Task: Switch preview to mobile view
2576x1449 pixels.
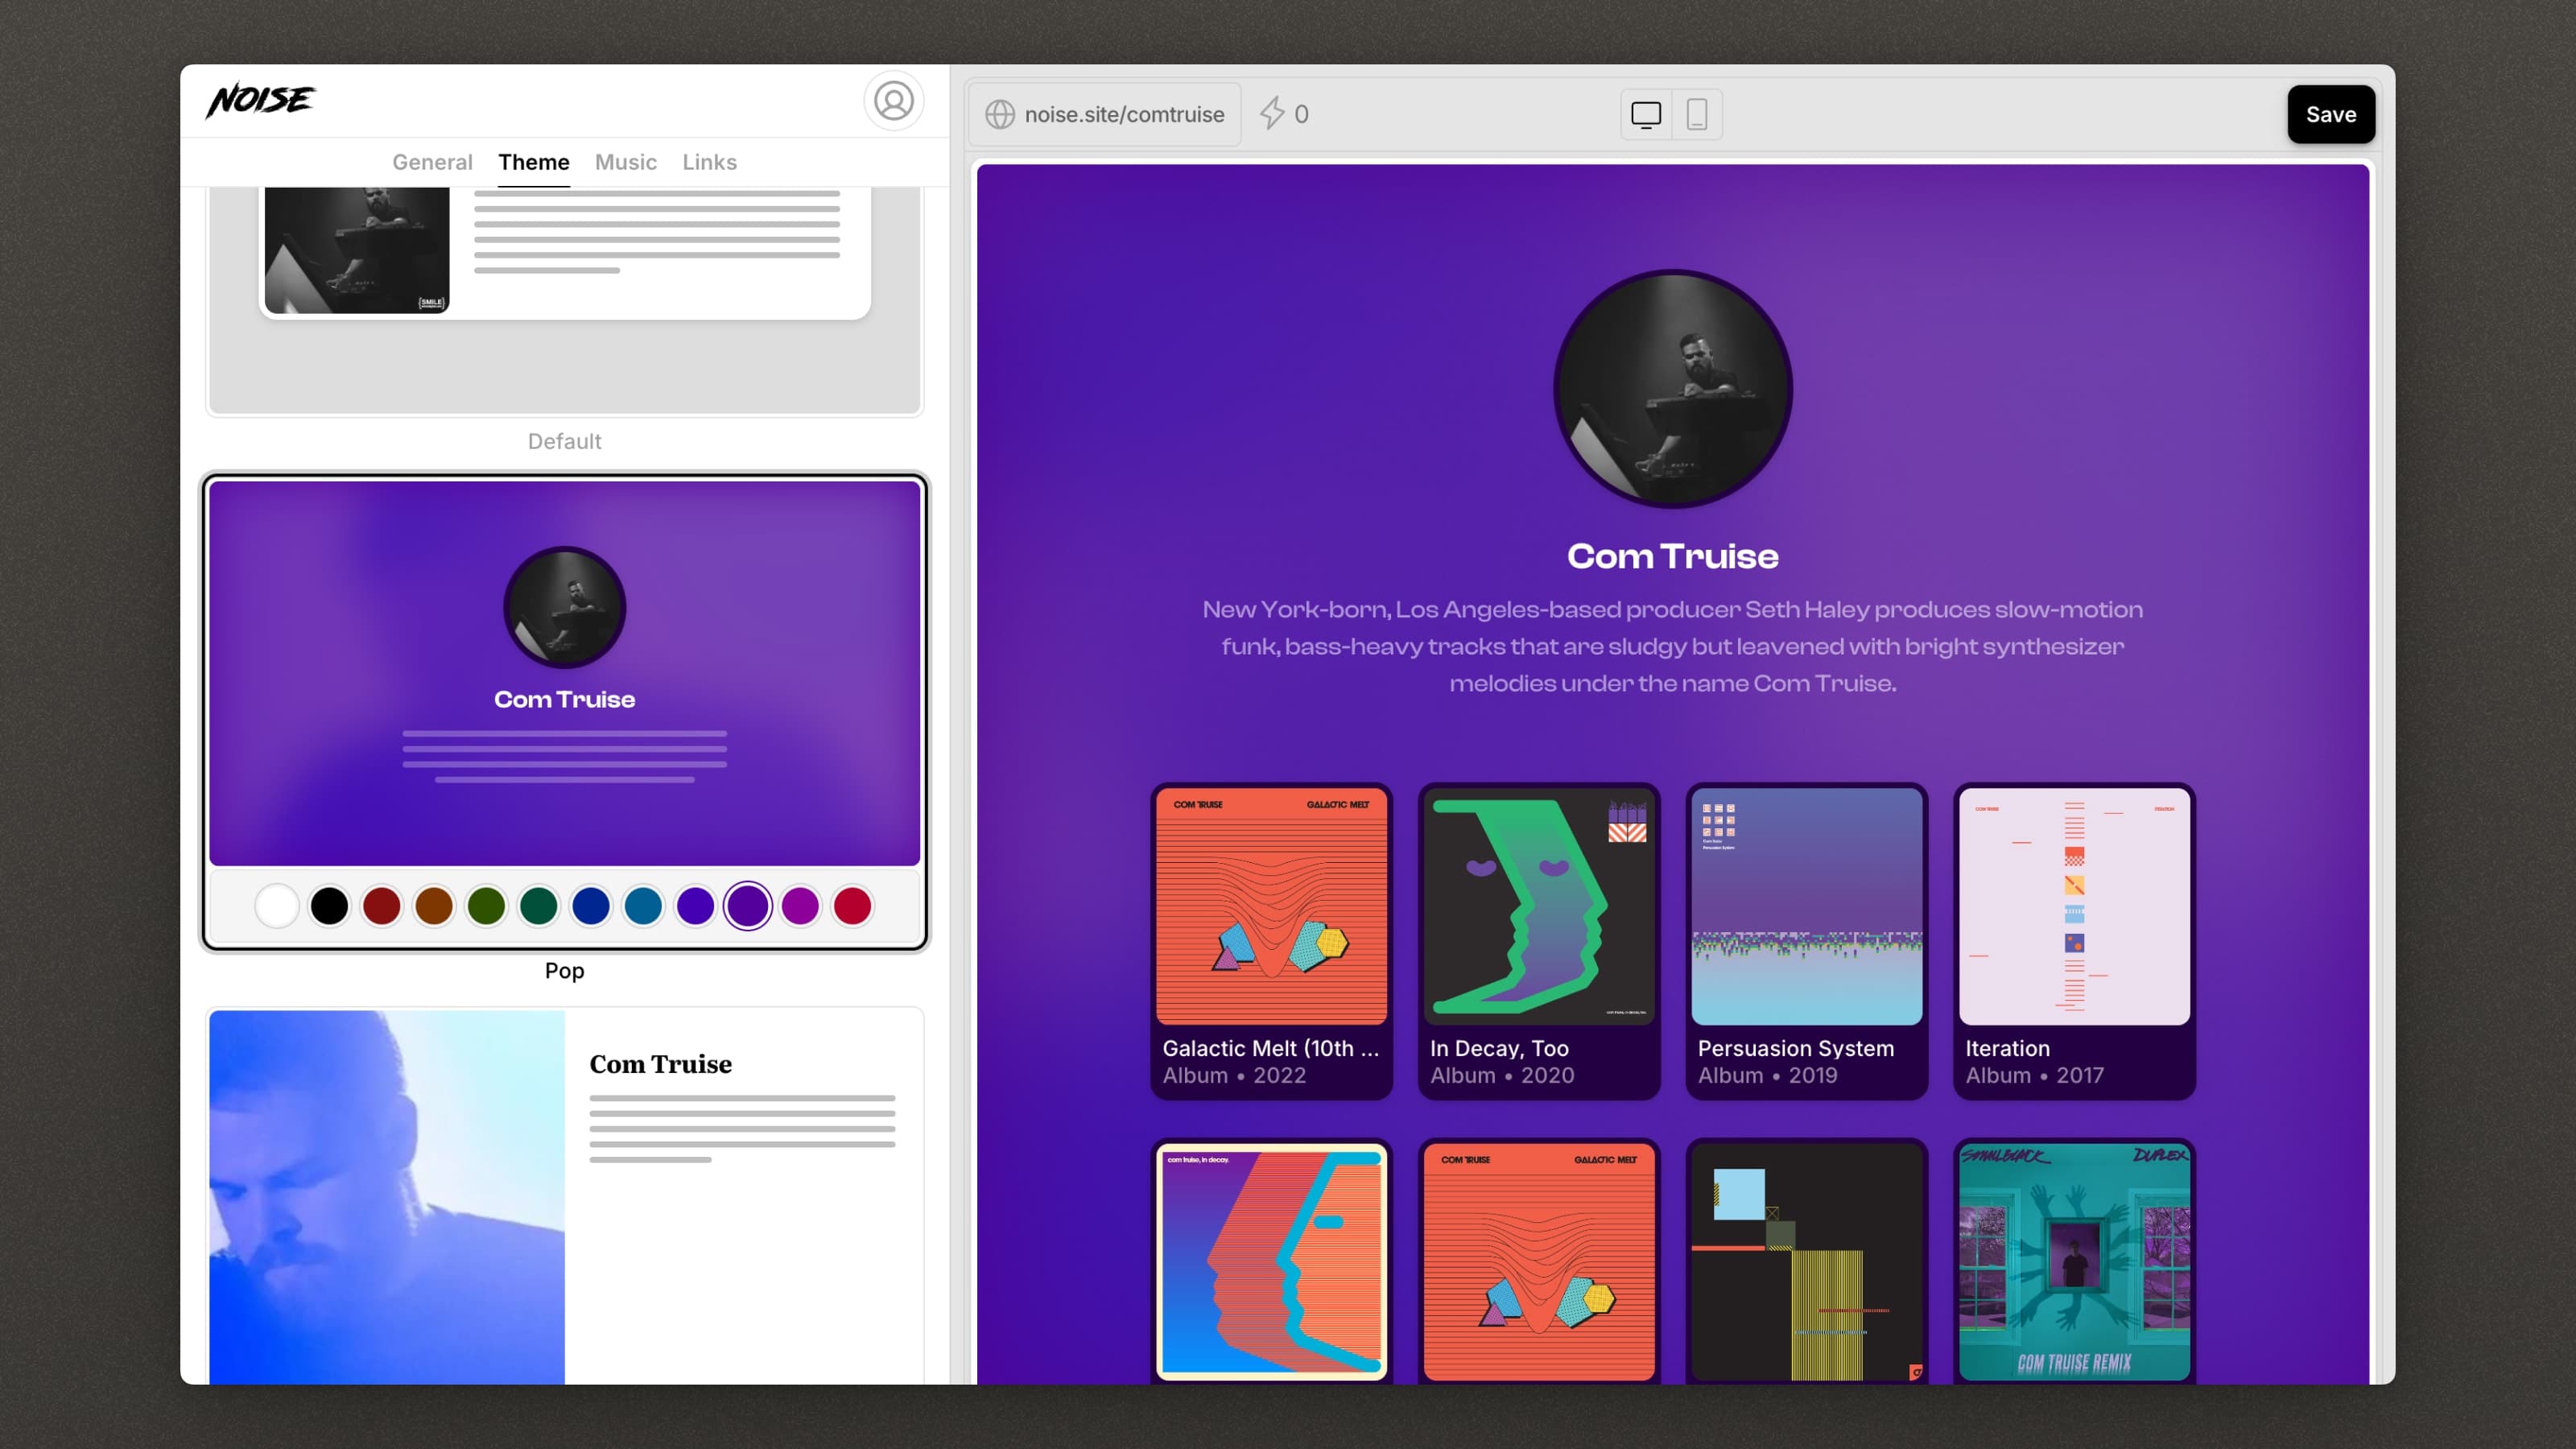Action: (x=1697, y=114)
